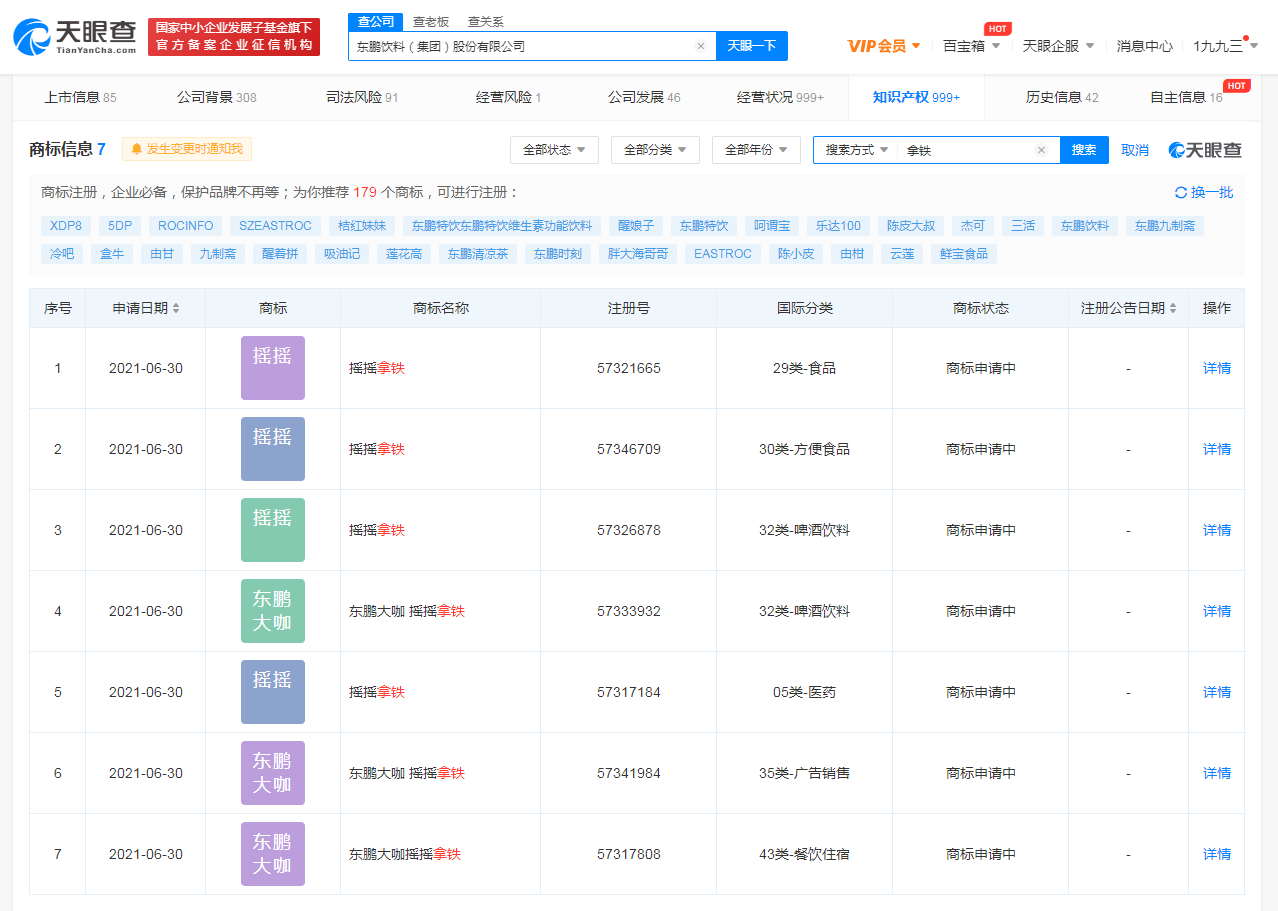Click the 取消 link
Viewport: 1278px width, 911px height.
1135,150
